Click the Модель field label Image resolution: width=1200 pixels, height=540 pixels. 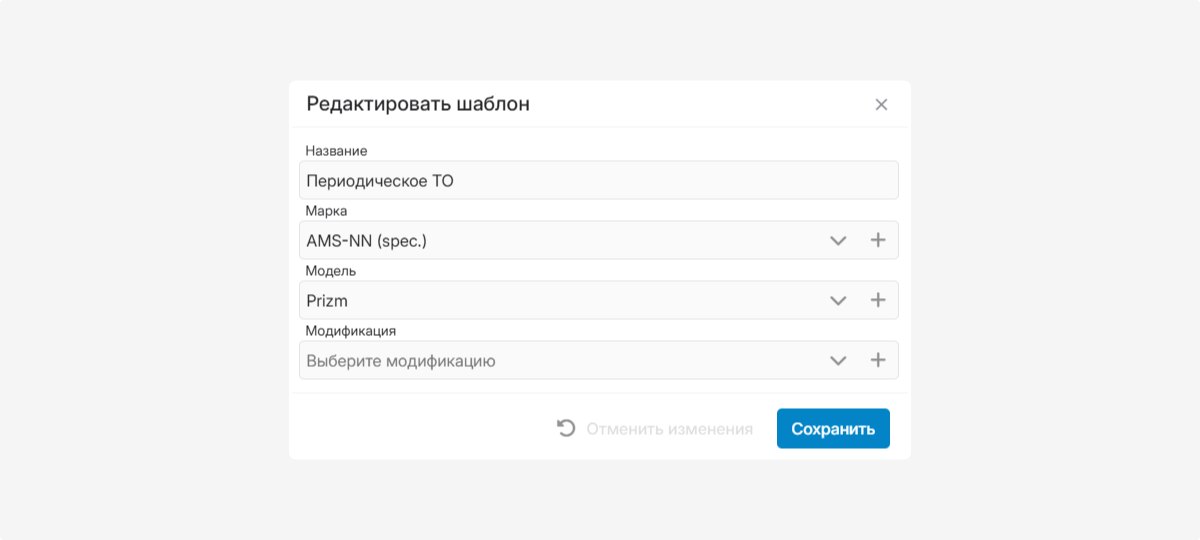tap(330, 271)
